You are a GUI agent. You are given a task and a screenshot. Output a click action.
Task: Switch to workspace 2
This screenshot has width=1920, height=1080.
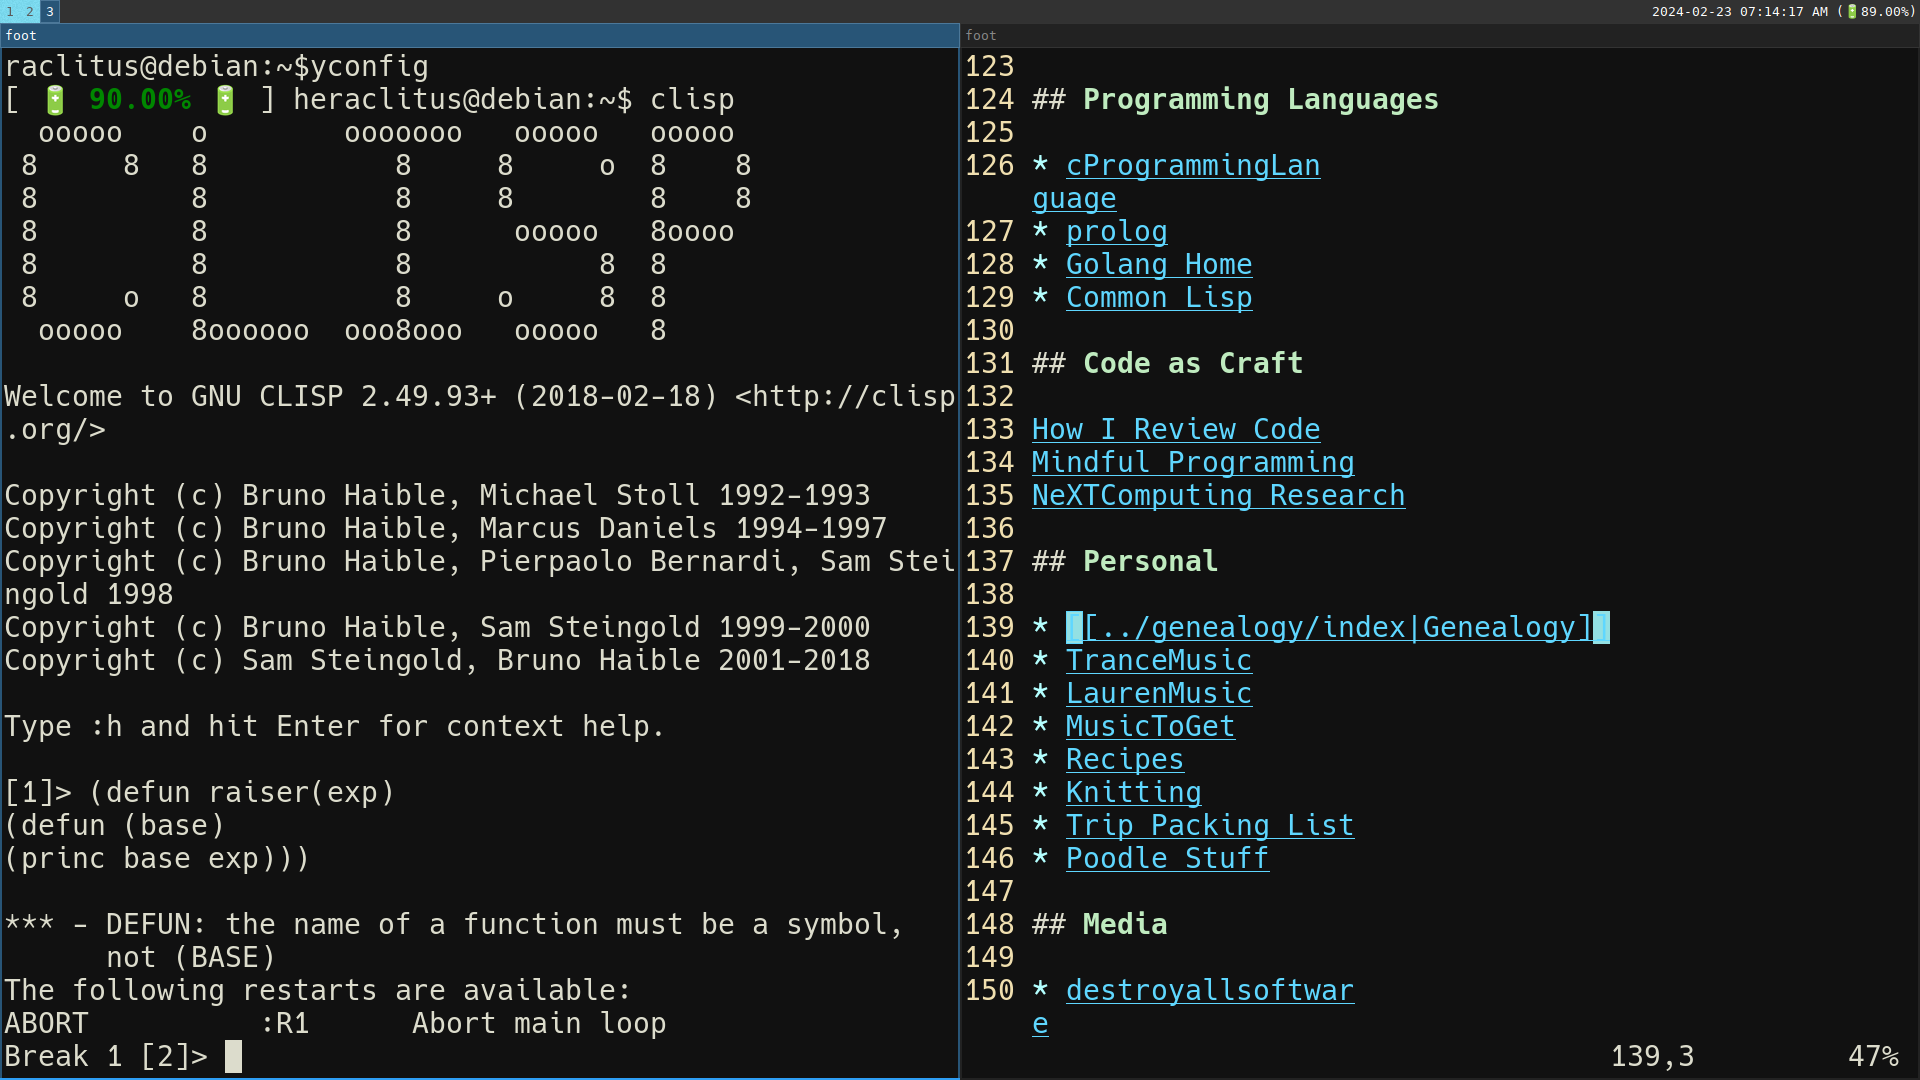30,11
